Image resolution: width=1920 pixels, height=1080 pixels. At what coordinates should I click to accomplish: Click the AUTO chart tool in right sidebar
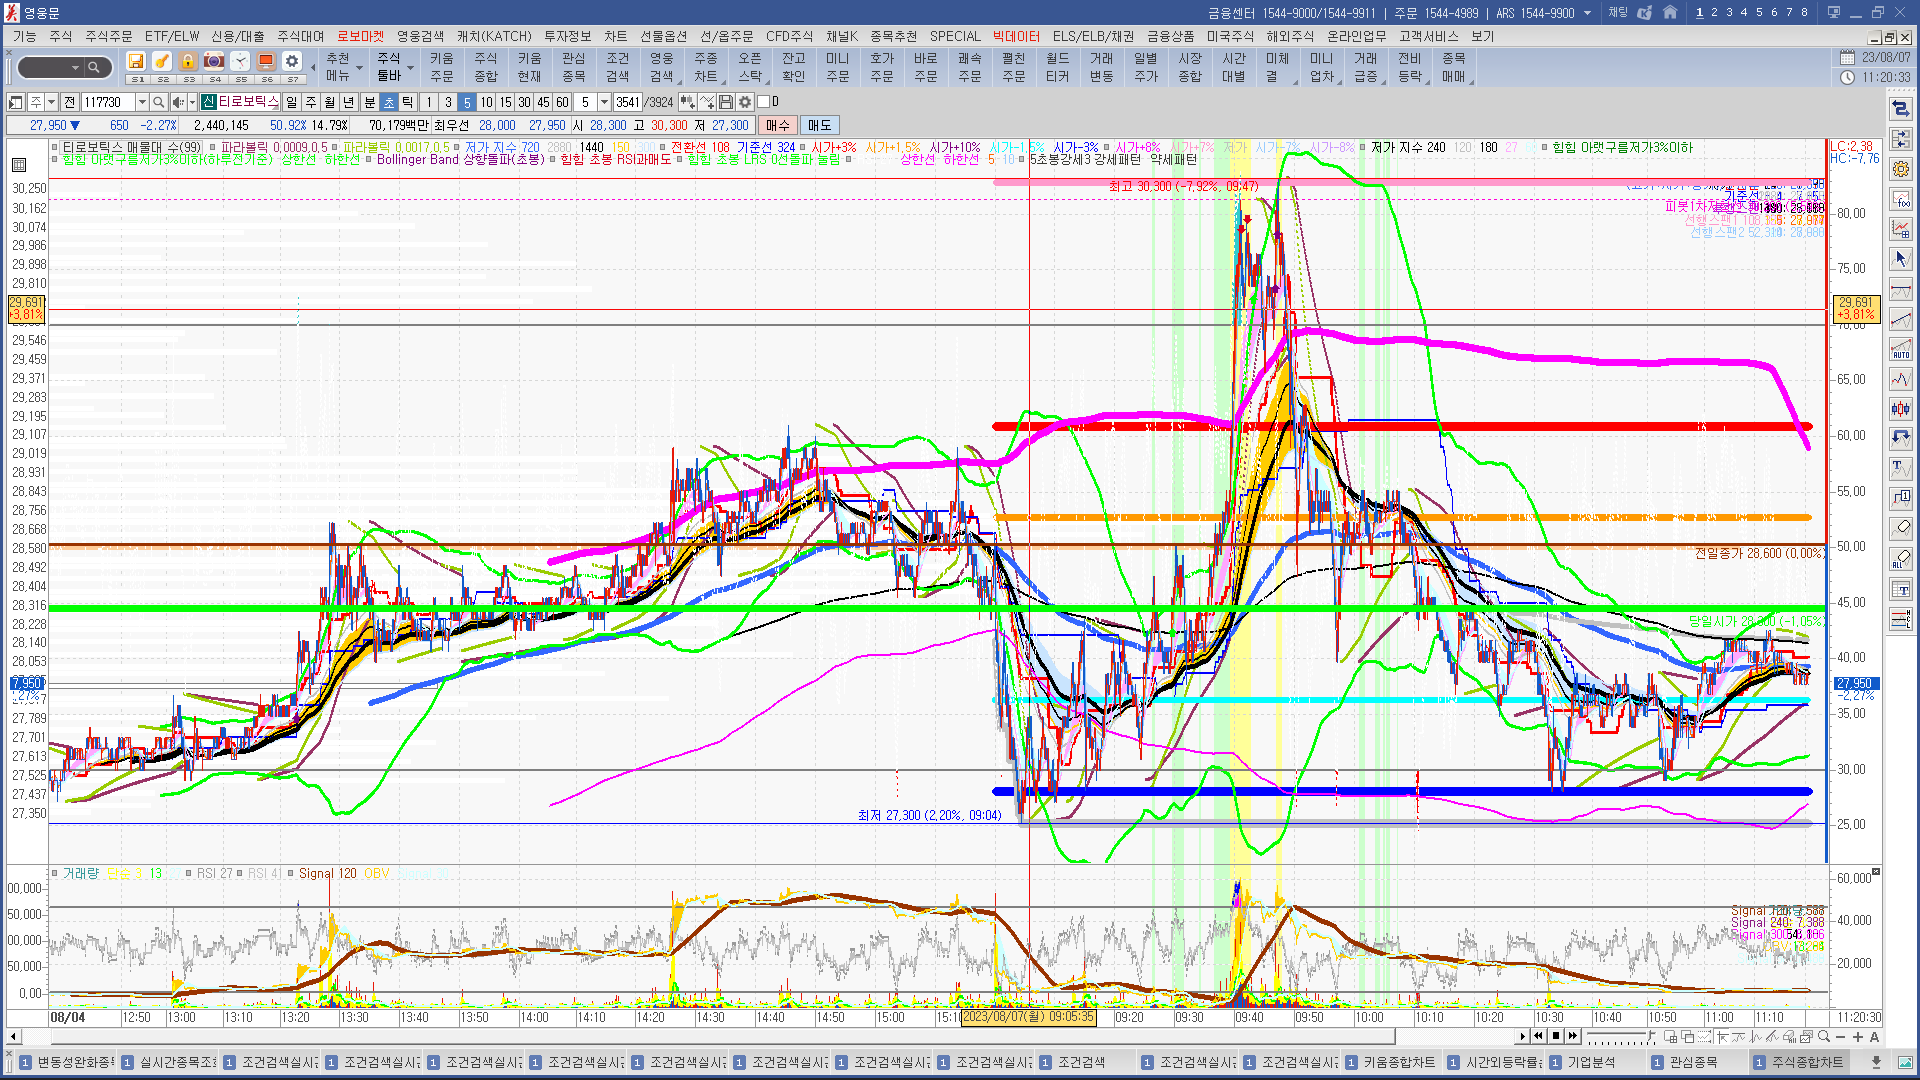(1900, 350)
